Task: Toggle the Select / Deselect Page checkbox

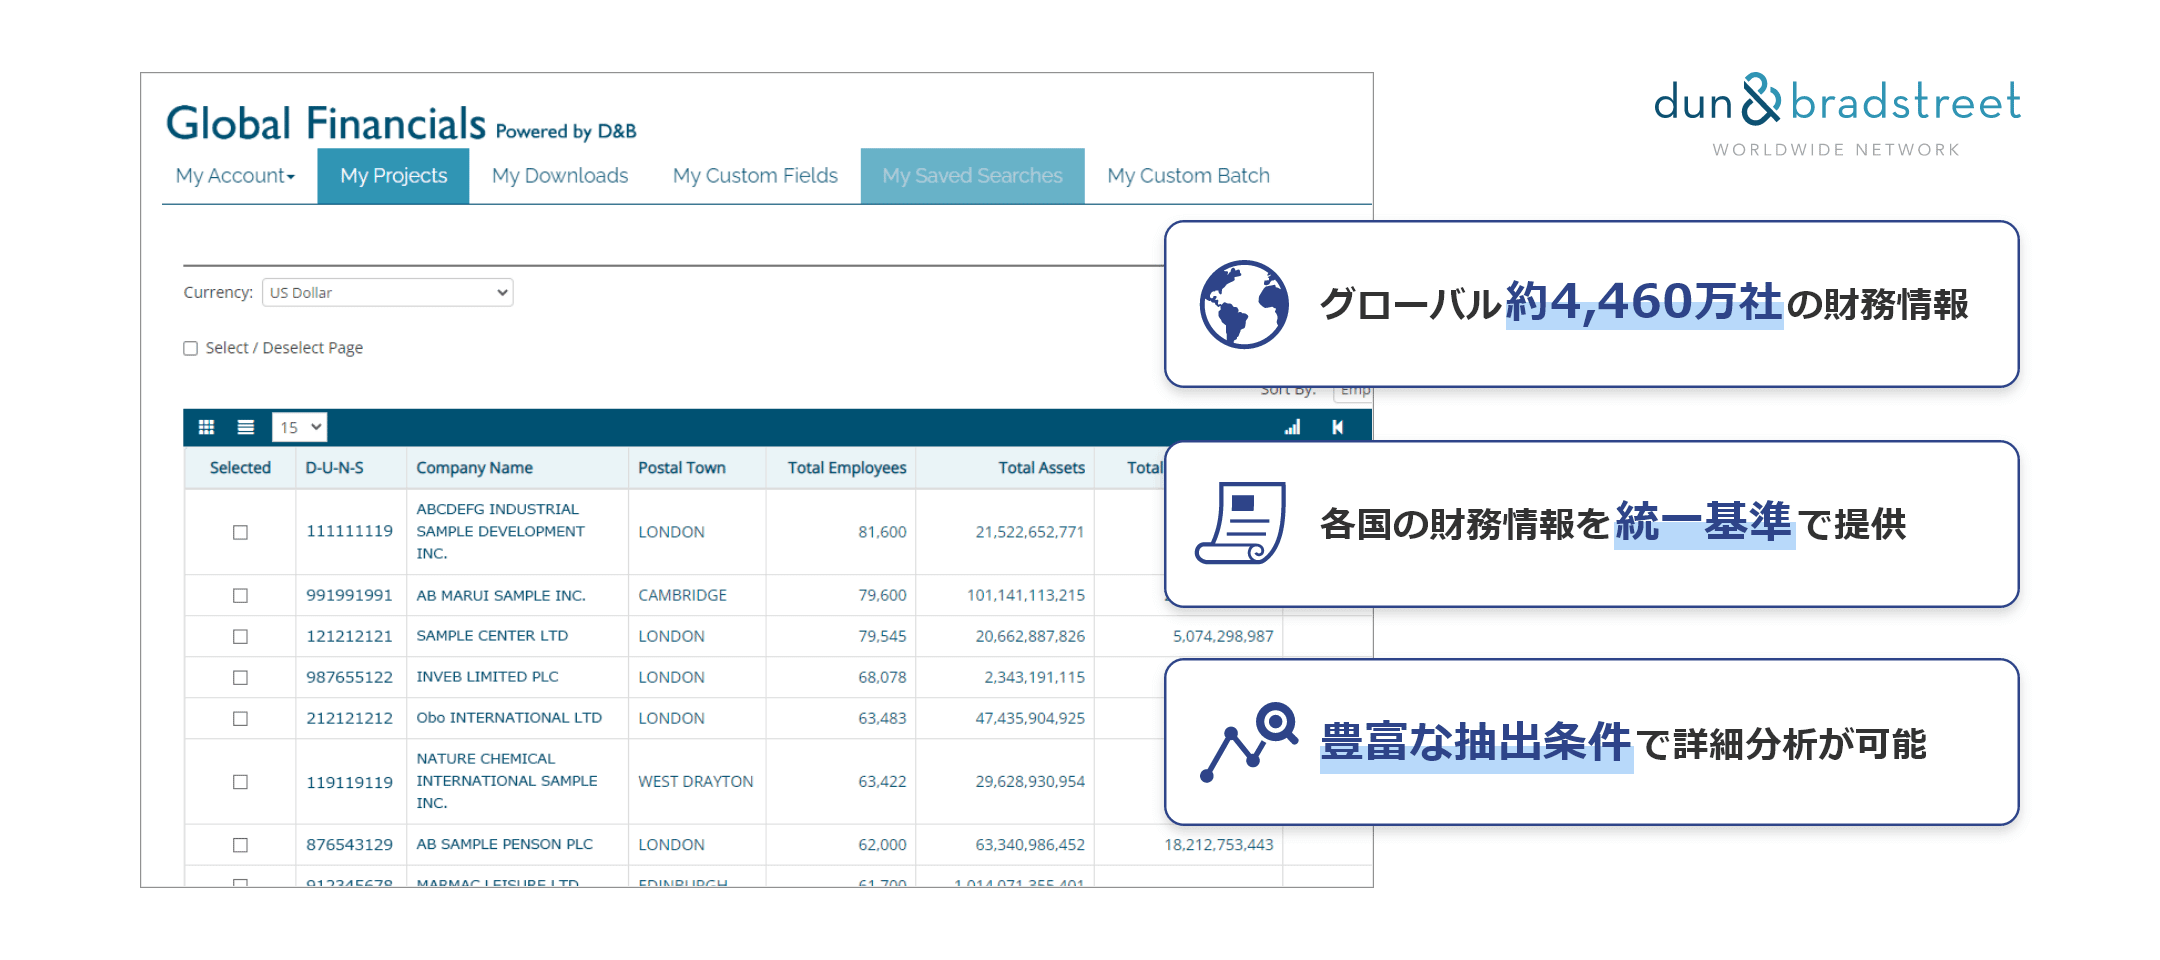Action: coord(190,347)
